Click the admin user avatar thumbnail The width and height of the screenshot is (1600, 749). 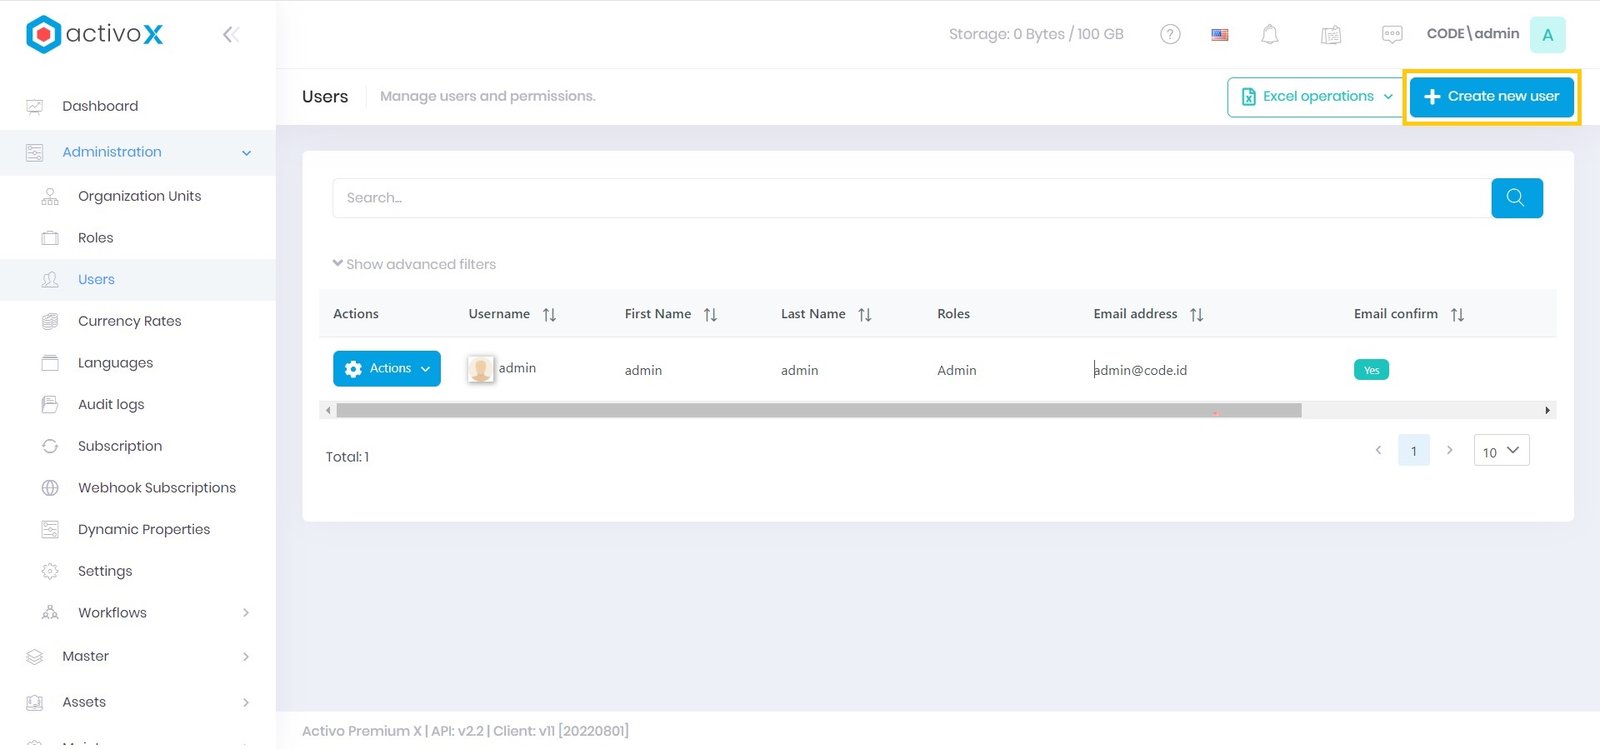click(481, 369)
